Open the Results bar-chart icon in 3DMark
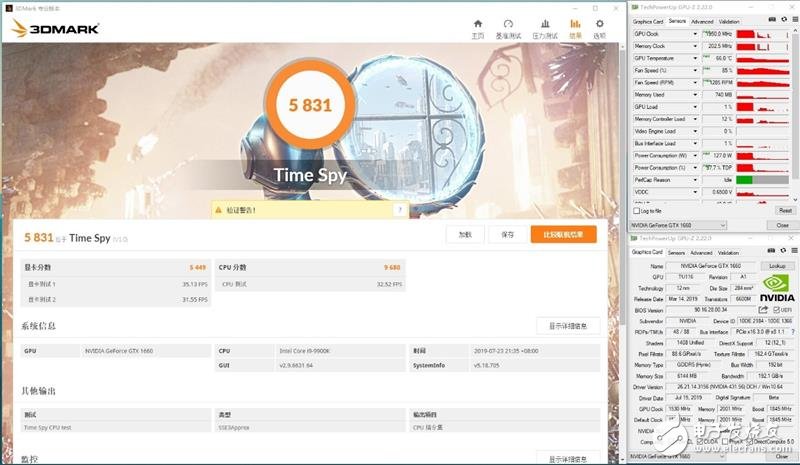The height and width of the screenshot is (465, 800). 575,23
